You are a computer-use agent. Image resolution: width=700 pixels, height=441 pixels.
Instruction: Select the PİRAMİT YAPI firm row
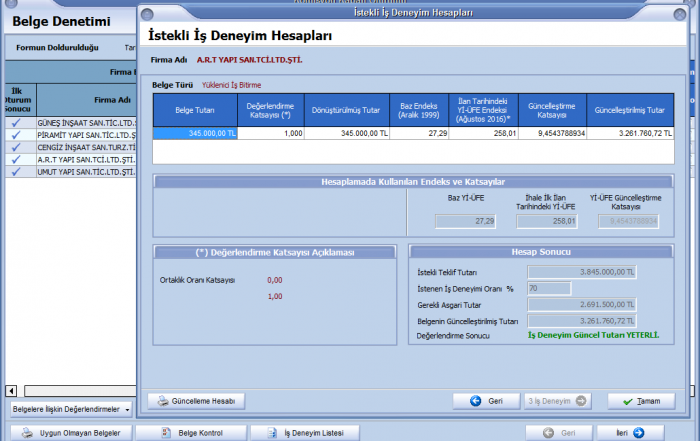[85, 135]
